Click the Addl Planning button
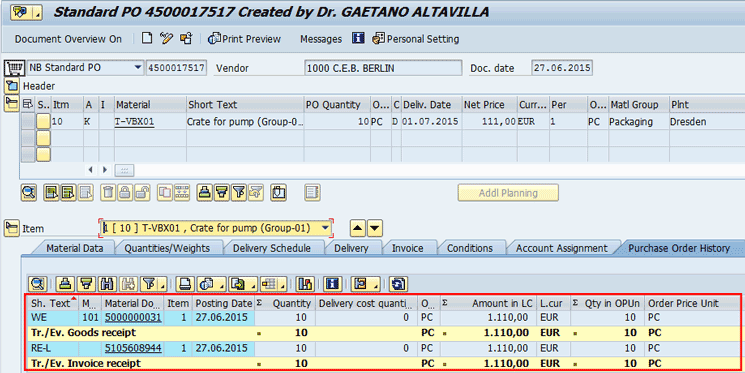Image resolution: width=745 pixels, height=373 pixels. pyautogui.click(x=508, y=193)
